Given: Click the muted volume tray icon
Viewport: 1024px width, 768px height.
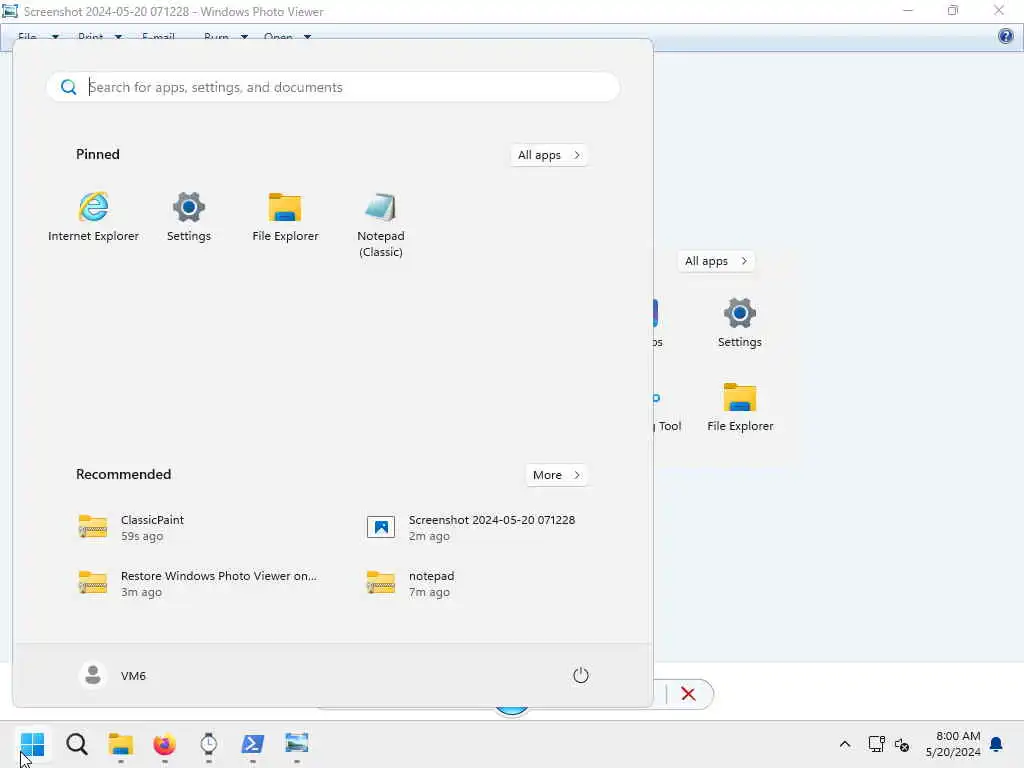Looking at the screenshot, I should (902, 744).
